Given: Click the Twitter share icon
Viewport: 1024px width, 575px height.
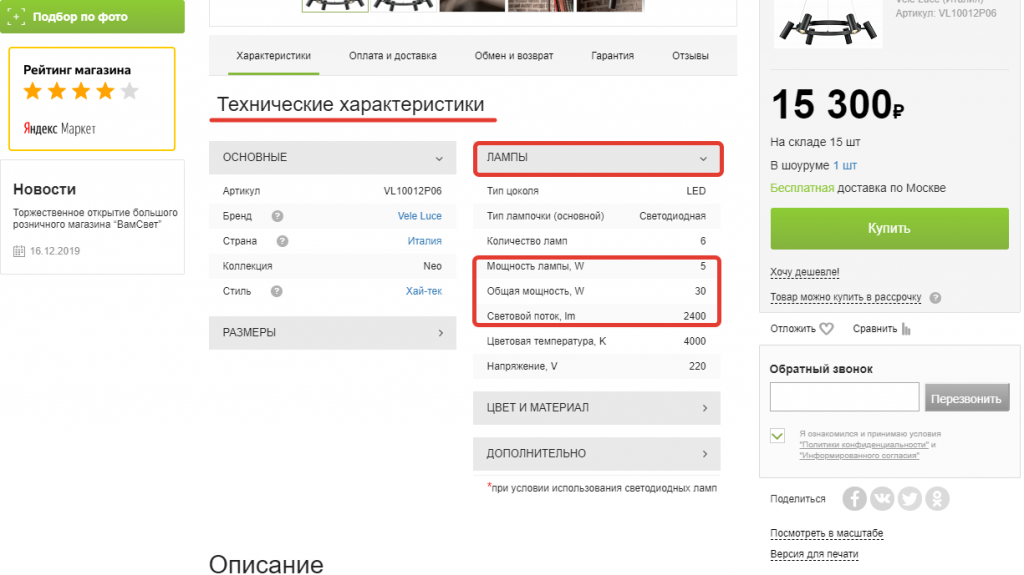Looking at the screenshot, I should [x=909, y=499].
